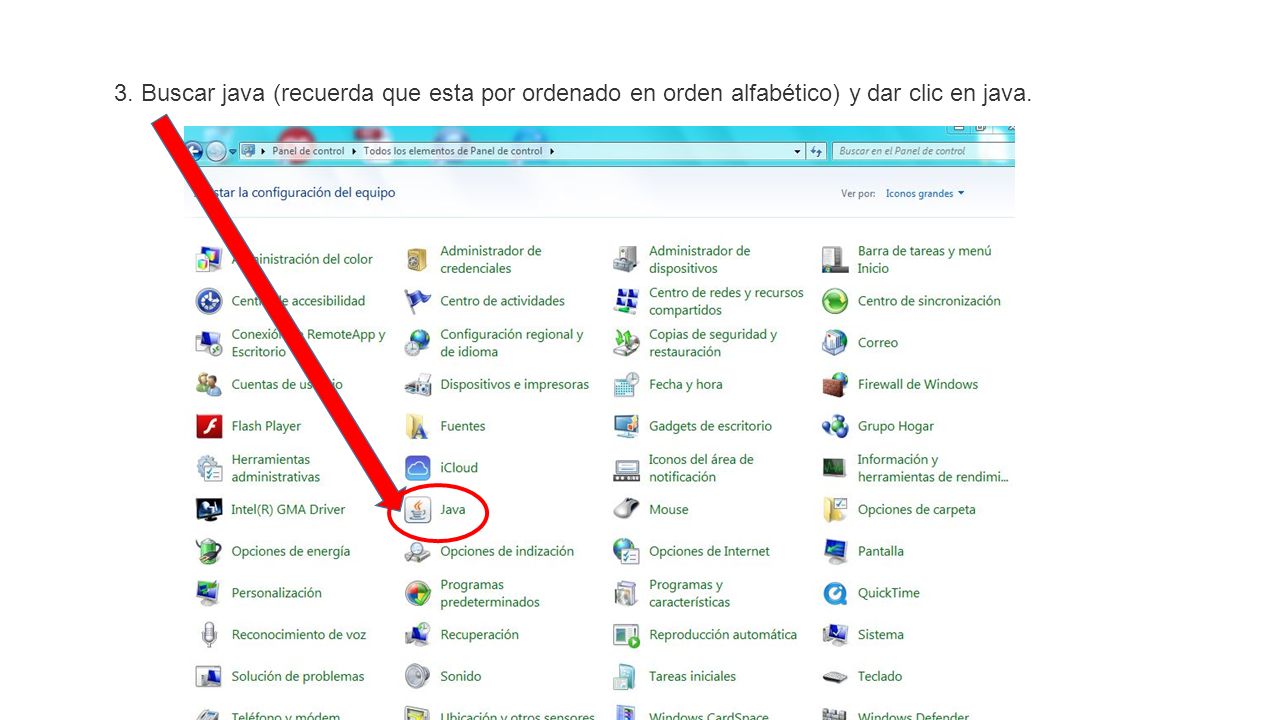Expand arrow after 'Todos los elementos de Panel de control'
The width and height of the screenshot is (1280, 720).
551,151
